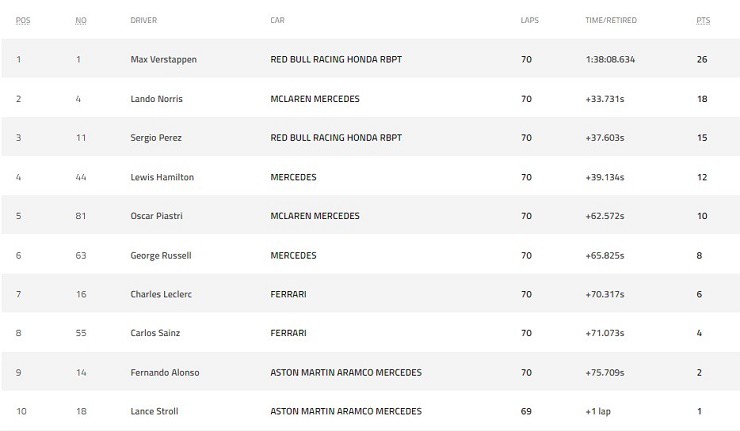Viewport: 740px width, 431px height.
Task: Click the DRIVER column header
Action: click(x=144, y=20)
